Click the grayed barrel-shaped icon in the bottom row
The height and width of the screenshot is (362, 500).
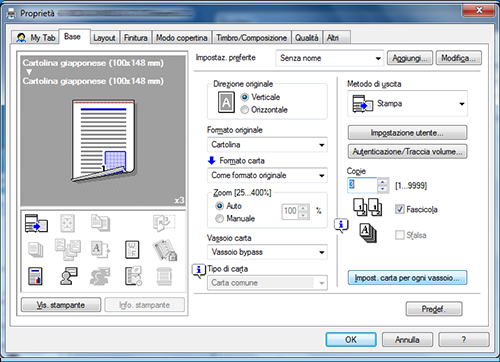(164, 276)
